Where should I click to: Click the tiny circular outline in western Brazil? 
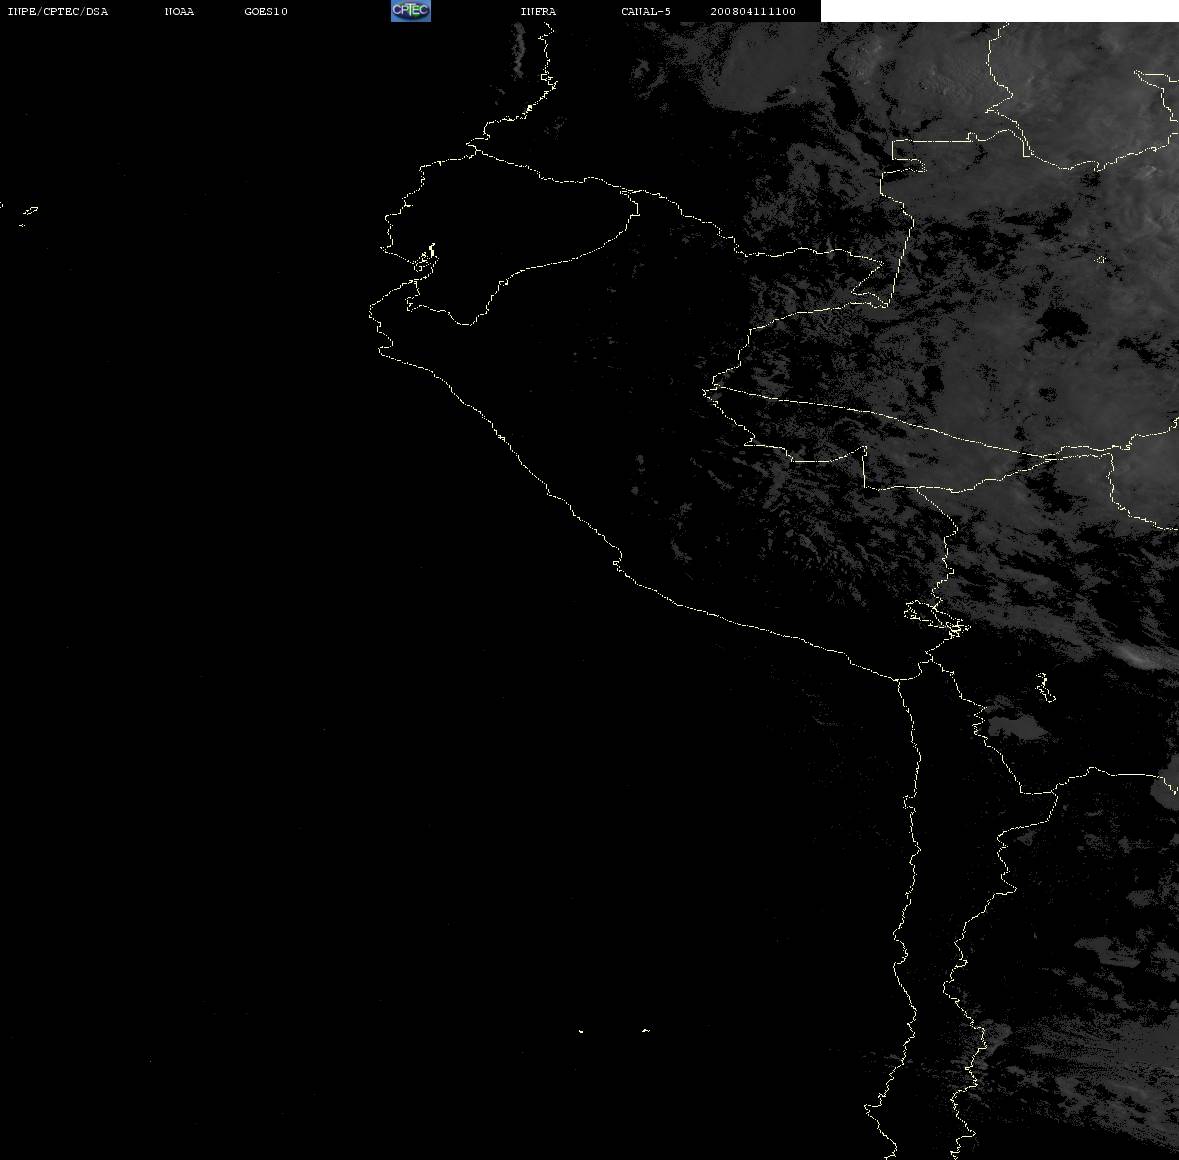1100,259
